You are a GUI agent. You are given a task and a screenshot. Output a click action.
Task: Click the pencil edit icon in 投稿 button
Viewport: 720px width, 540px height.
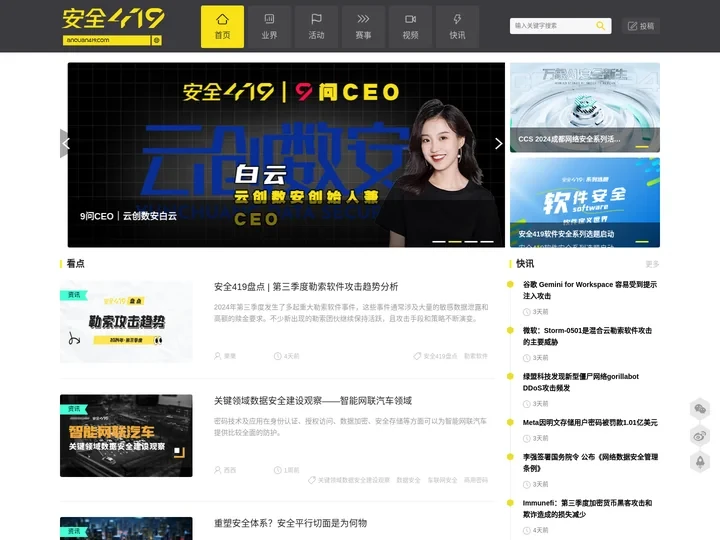tap(632, 26)
